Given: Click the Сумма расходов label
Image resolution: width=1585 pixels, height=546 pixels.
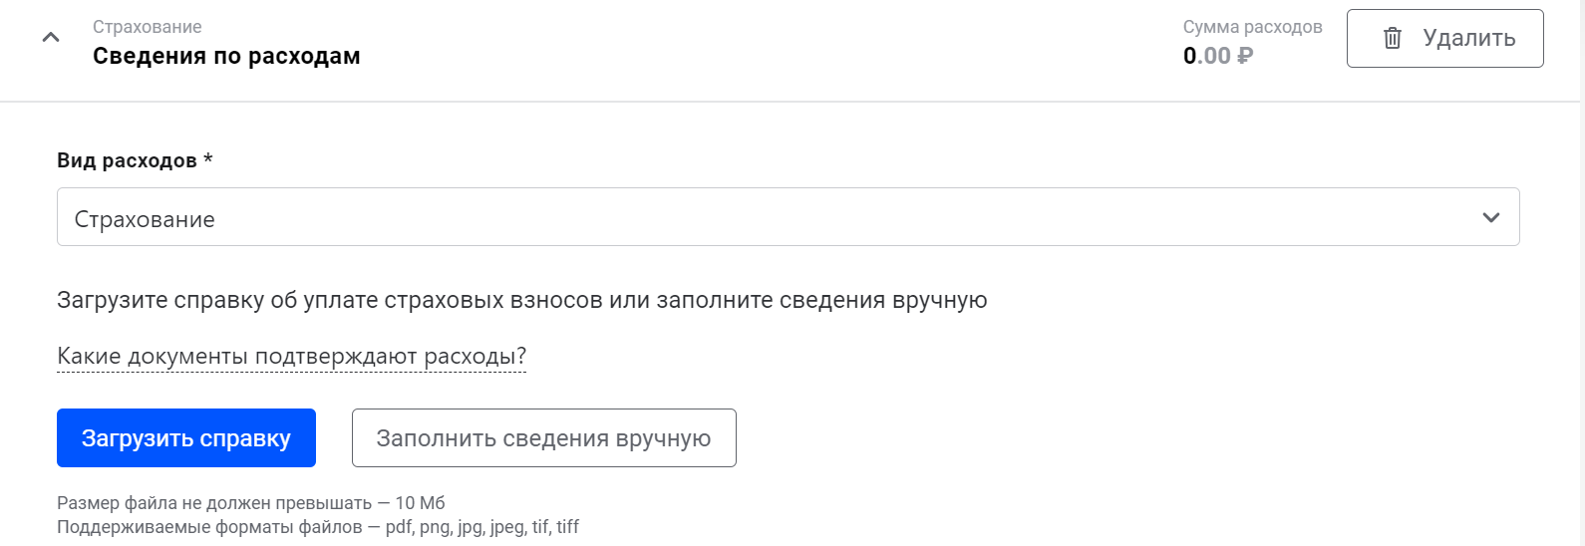Looking at the screenshot, I should [x=1252, y=27].
